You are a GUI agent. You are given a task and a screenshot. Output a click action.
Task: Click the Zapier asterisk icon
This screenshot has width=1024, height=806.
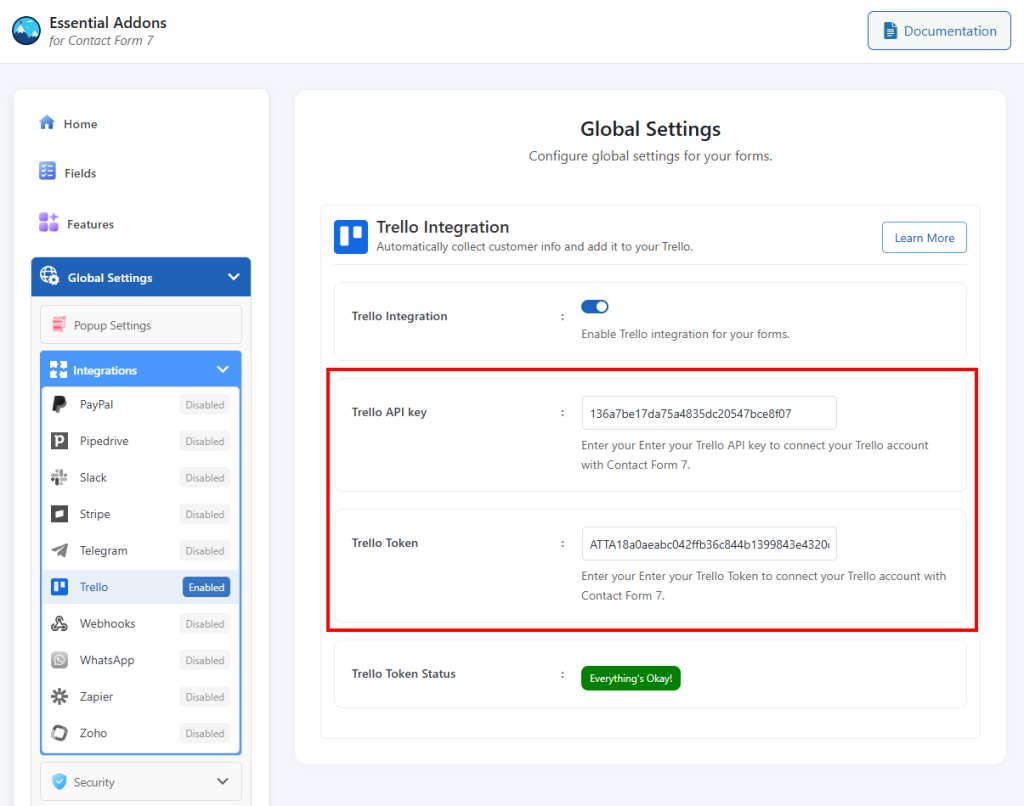(x=59, y=696)
